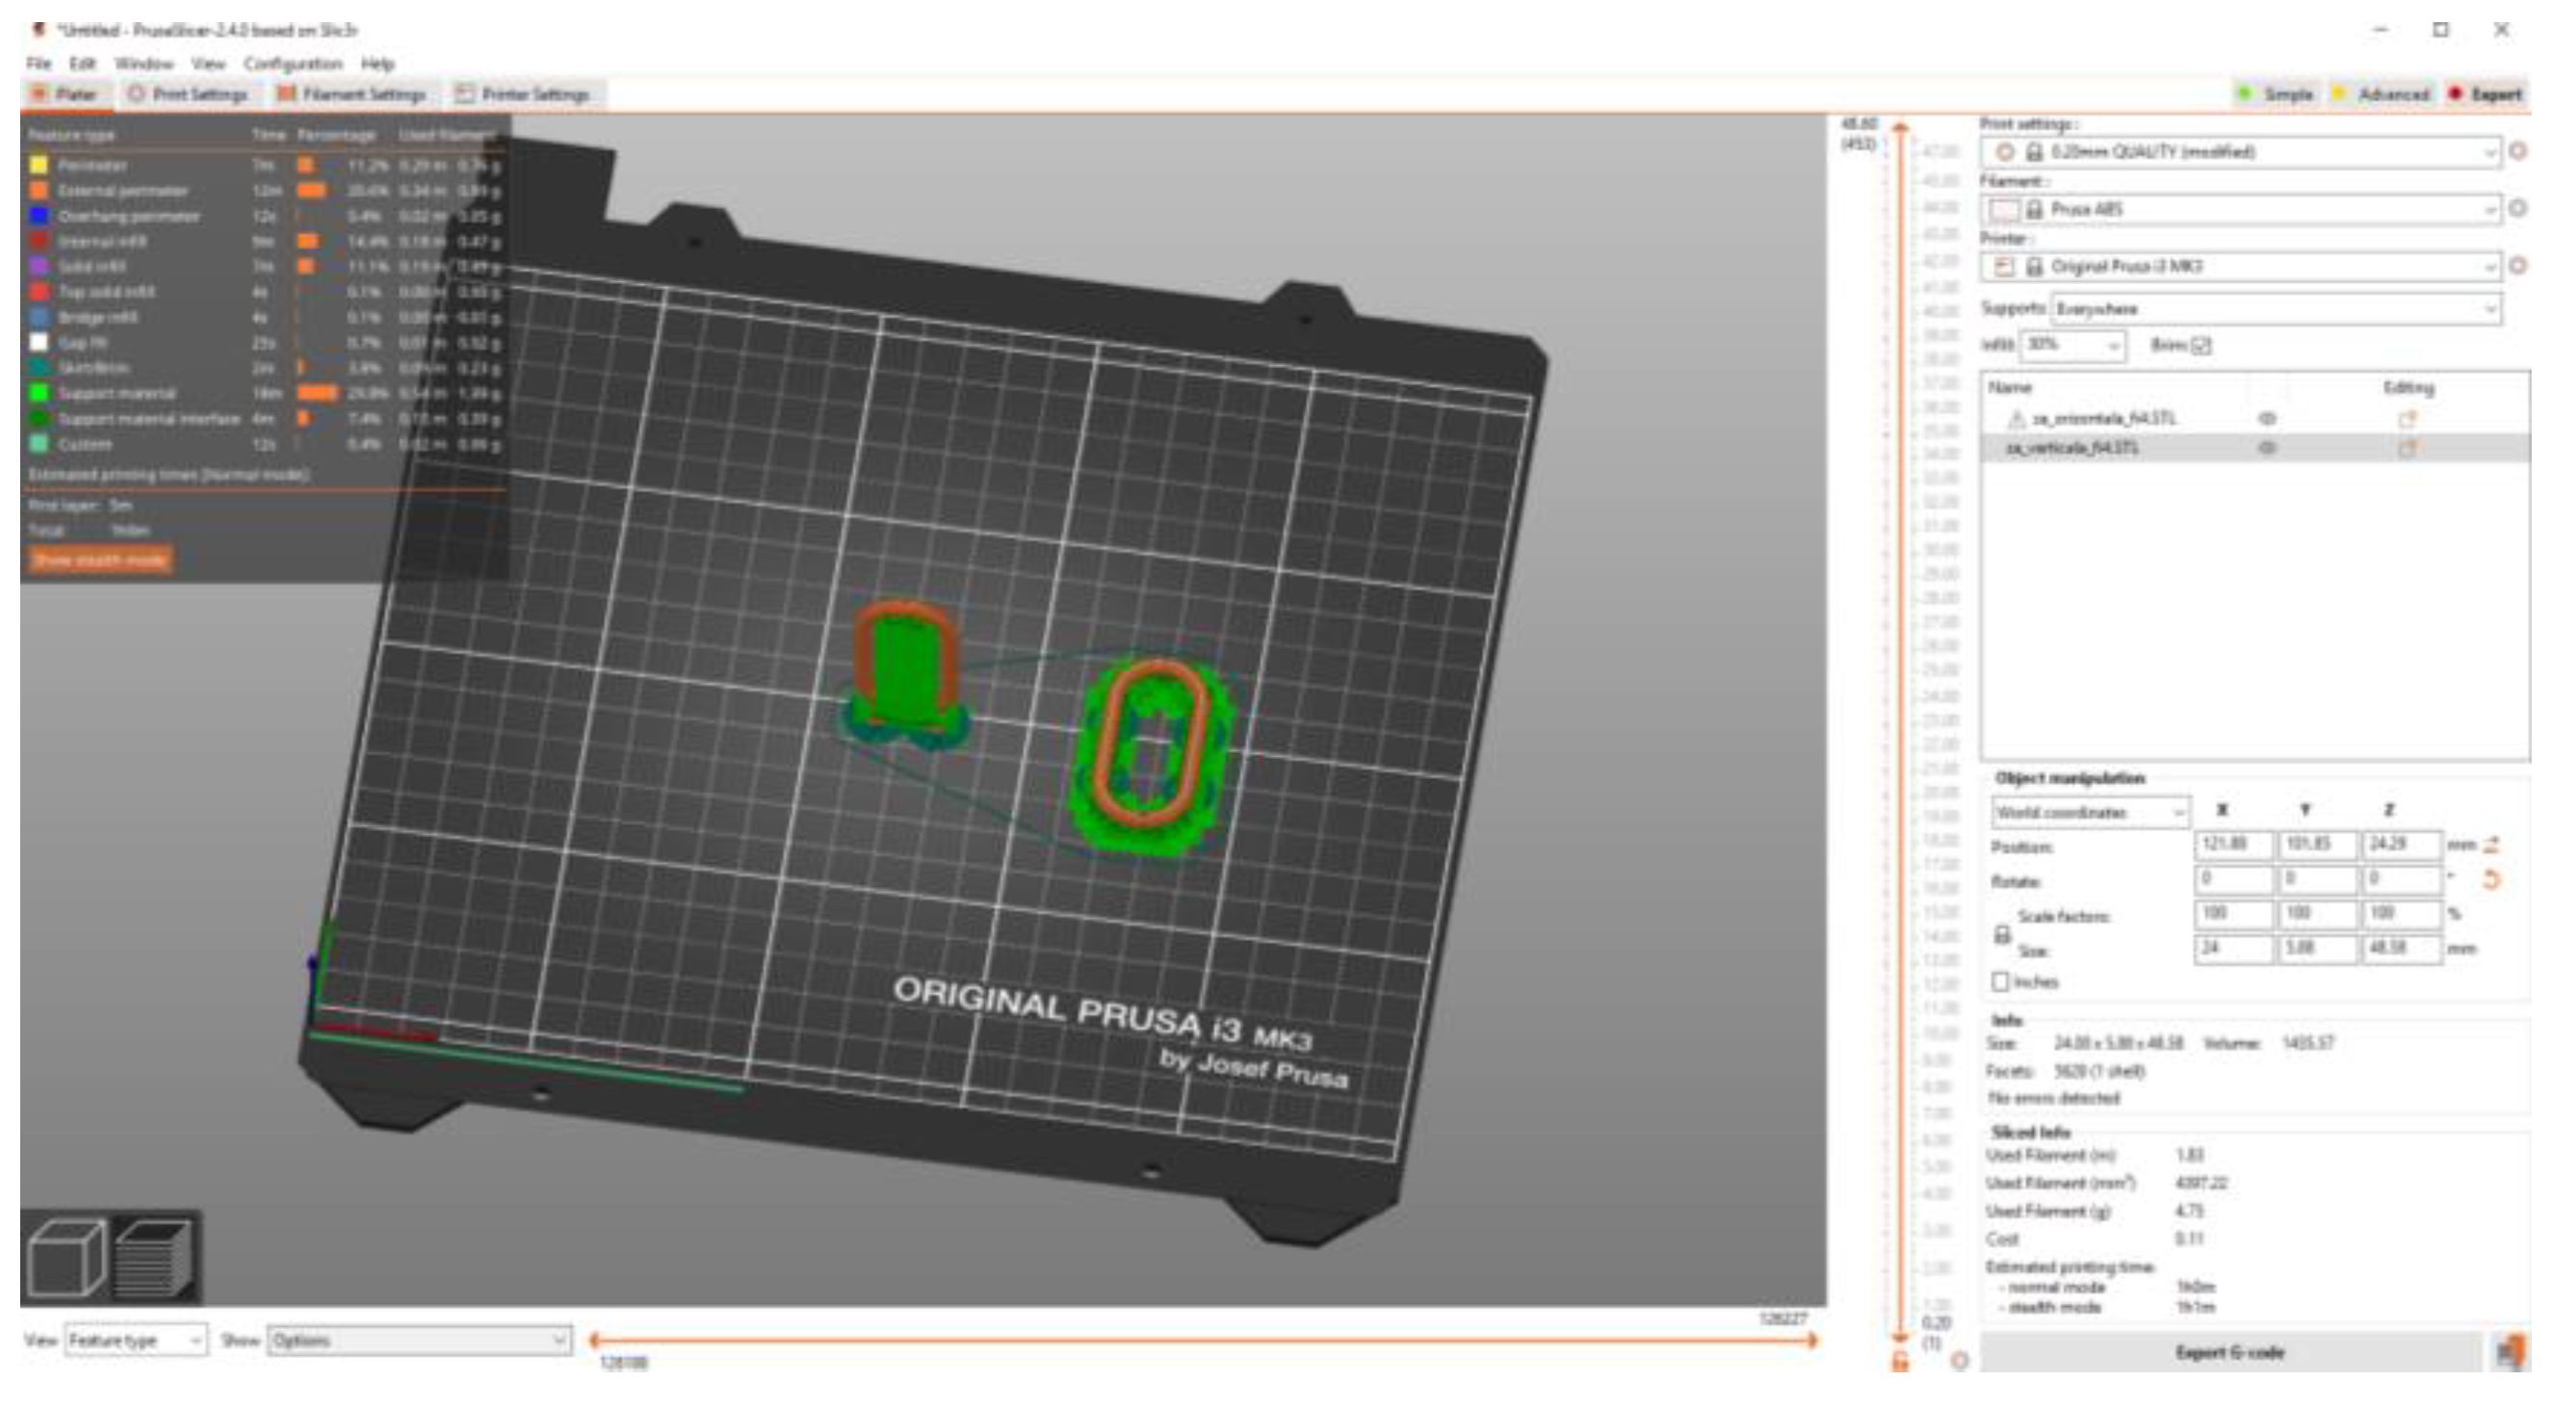Expand the Supports dropdown showing Everywhere

(2276, 309)
